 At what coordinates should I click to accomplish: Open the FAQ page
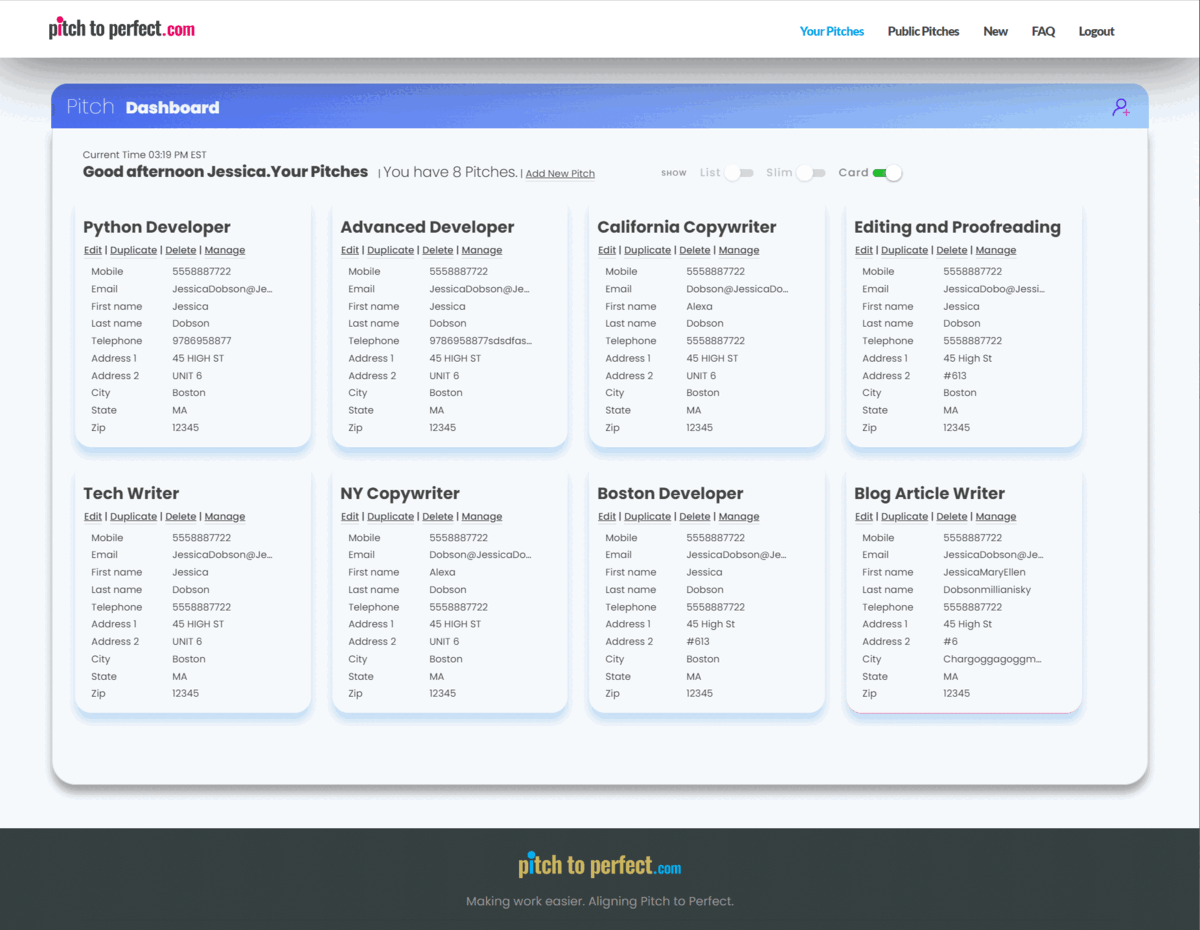[1043, 31]
